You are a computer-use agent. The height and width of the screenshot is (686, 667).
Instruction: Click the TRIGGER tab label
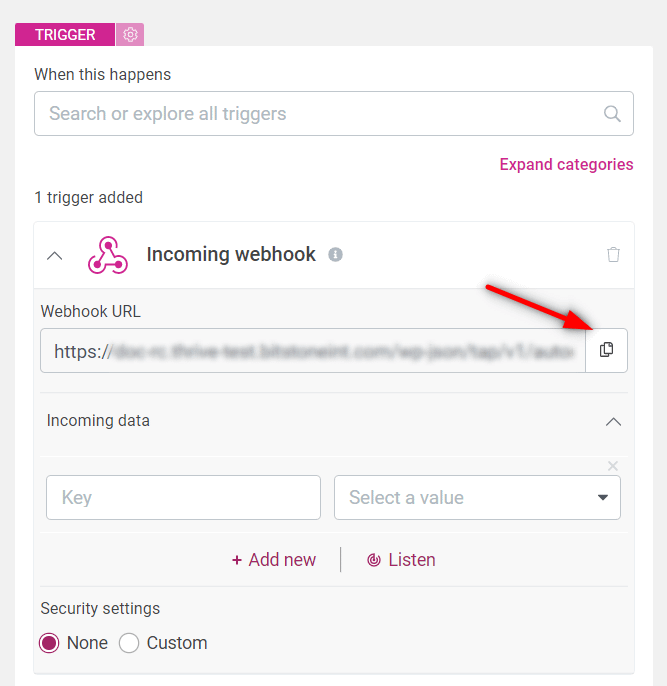(x=65, y=35)
